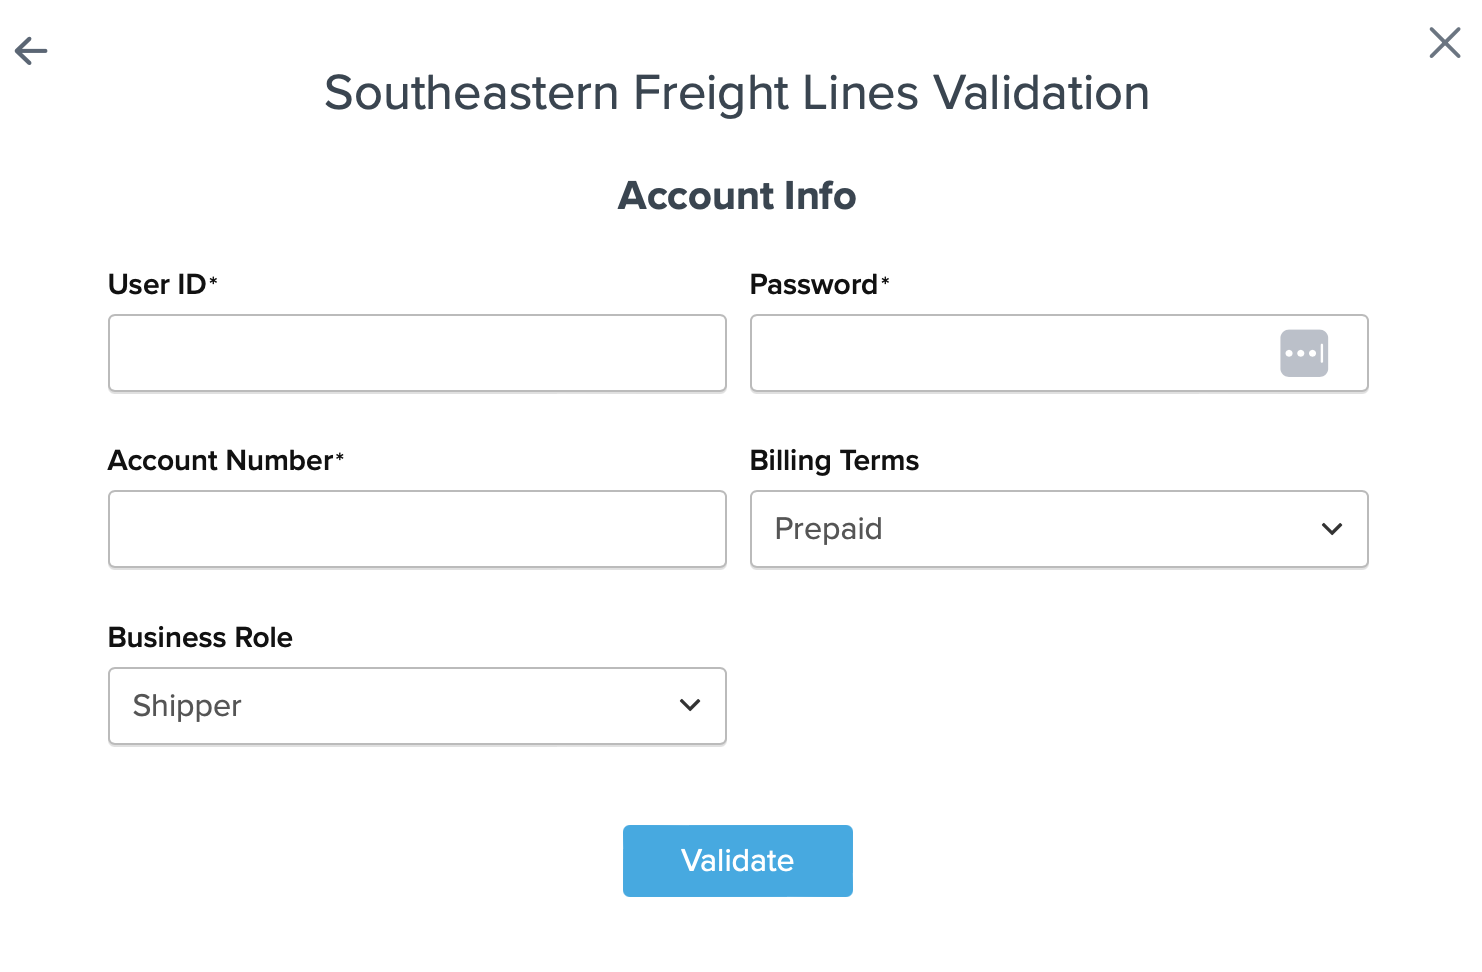Submit the account validation form
Viewport: 1482px width, 972px height.
click(737, 860)
